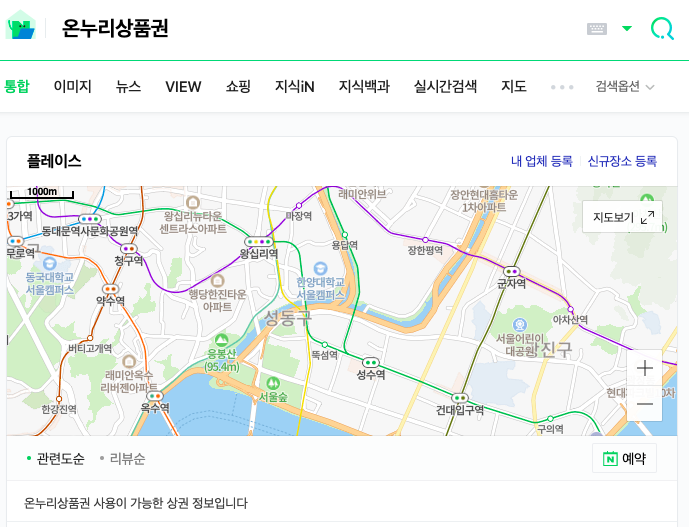Click the 용답역 station marker

click(345, 235)
